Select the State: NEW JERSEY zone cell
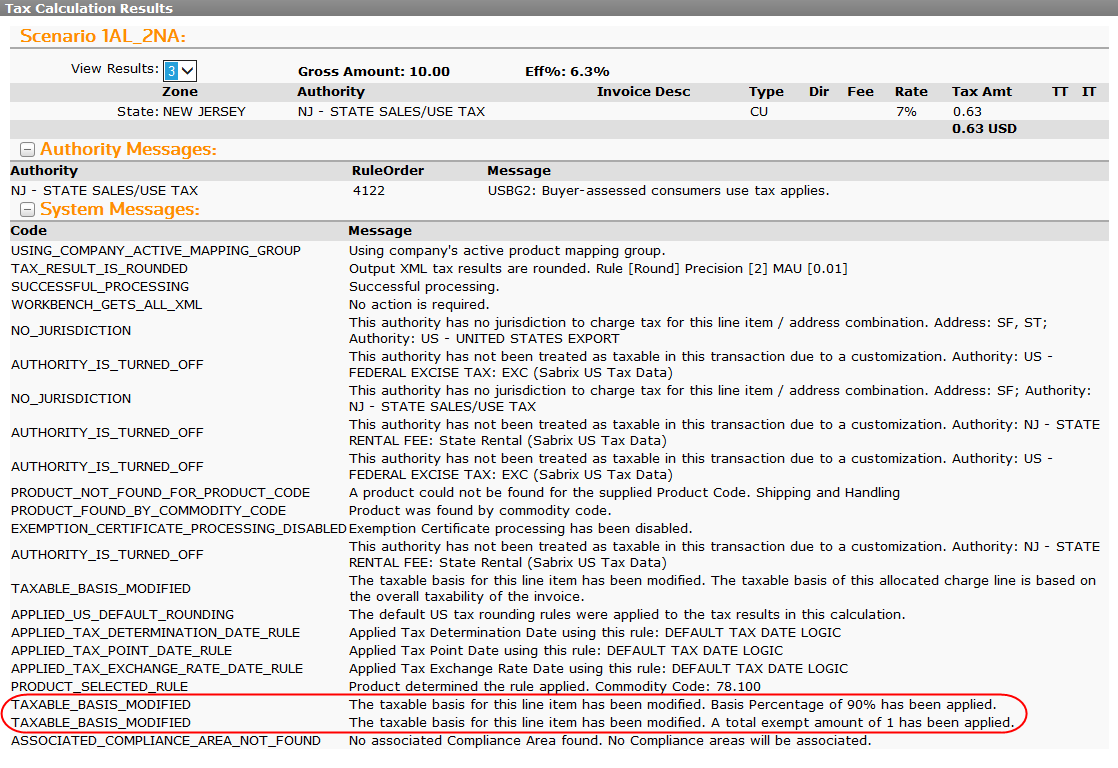Image resolution: width=1118 pixels, height=768 pixels. click(181, 112)
